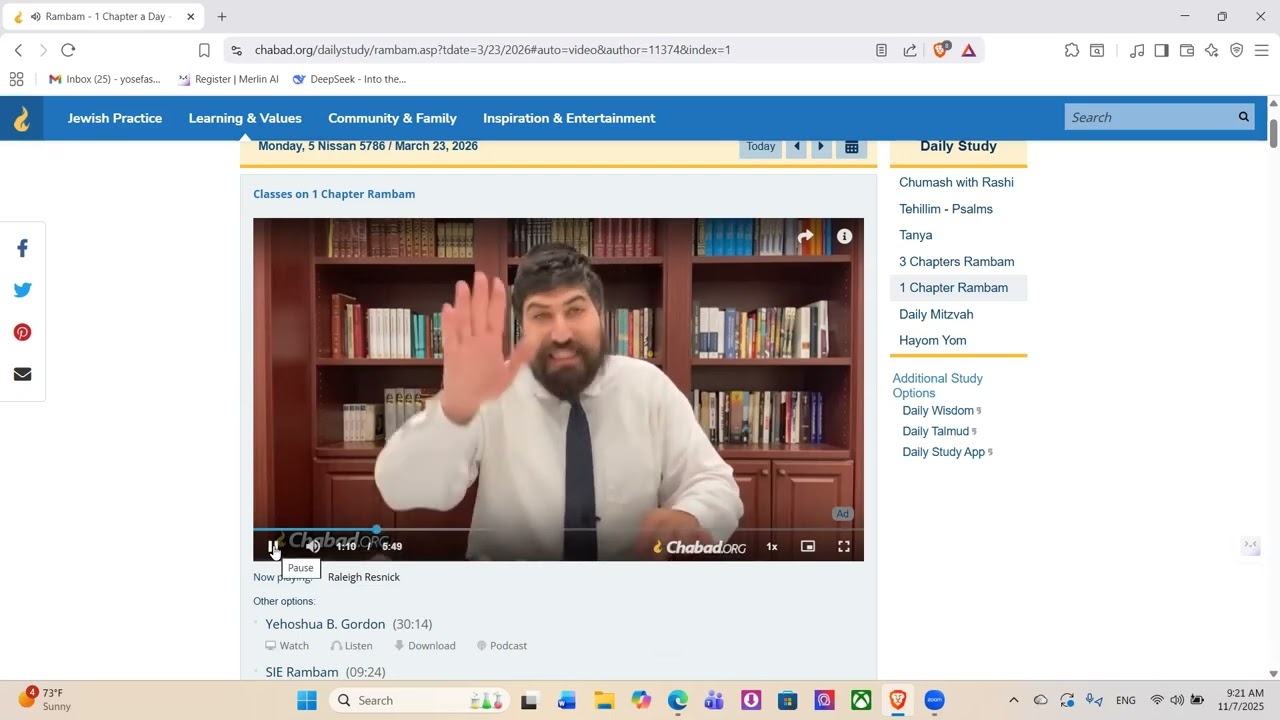Open Classes on 1 Chapter Rambam heading
This screenshot has width=1280, height=720.
click(334, 194)
